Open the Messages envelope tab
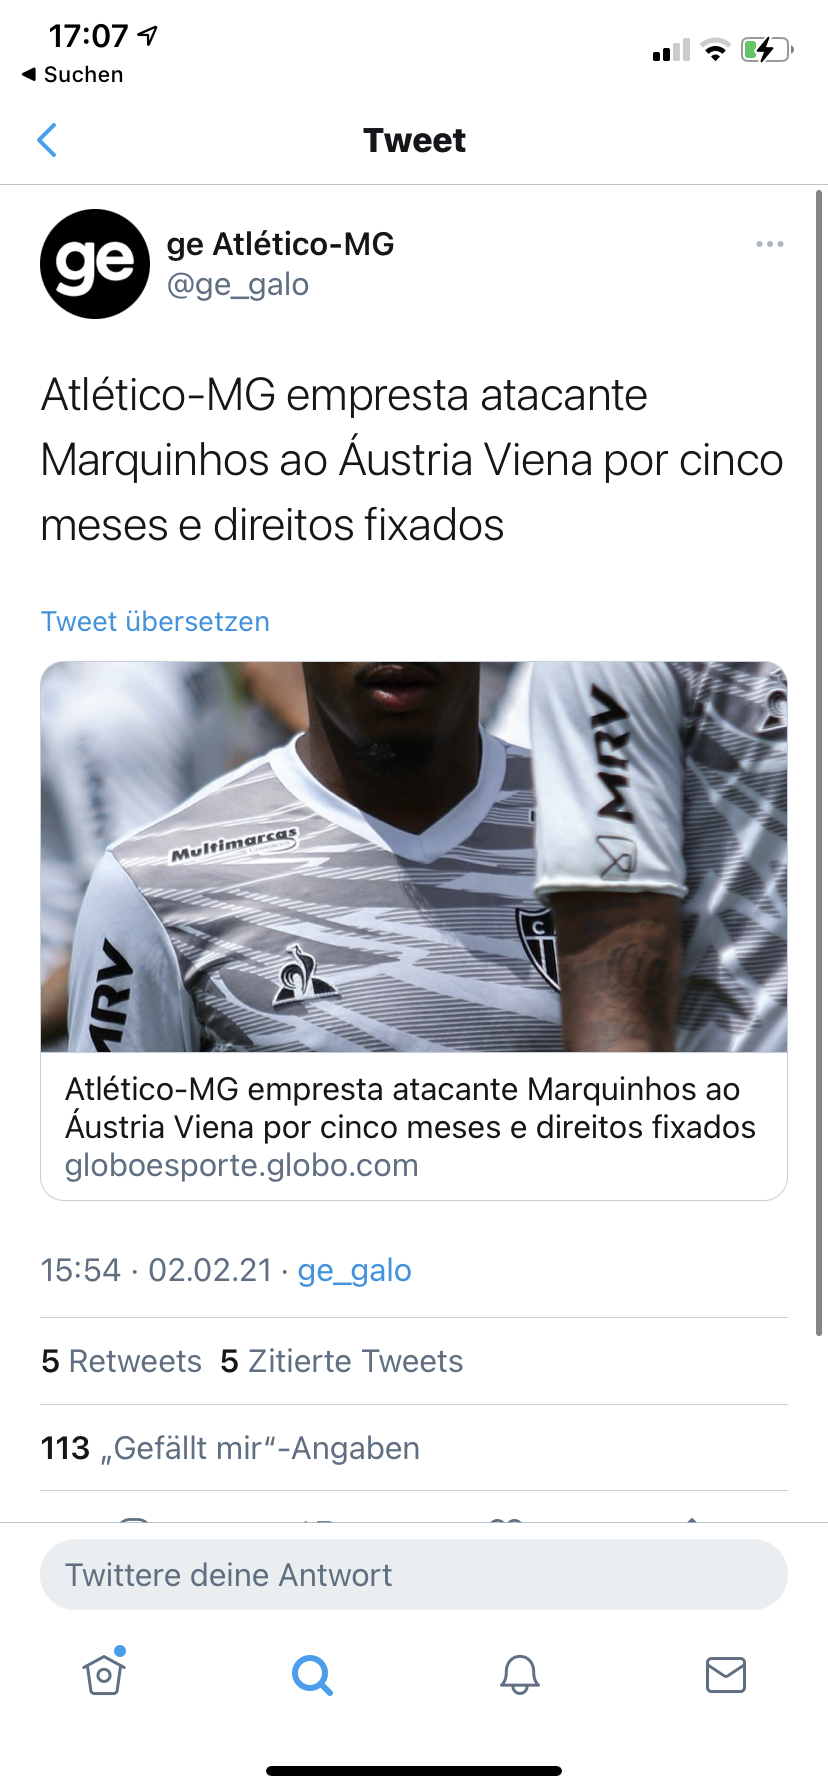Viewport: 828px width, 1792px height. pos(726,1674)
